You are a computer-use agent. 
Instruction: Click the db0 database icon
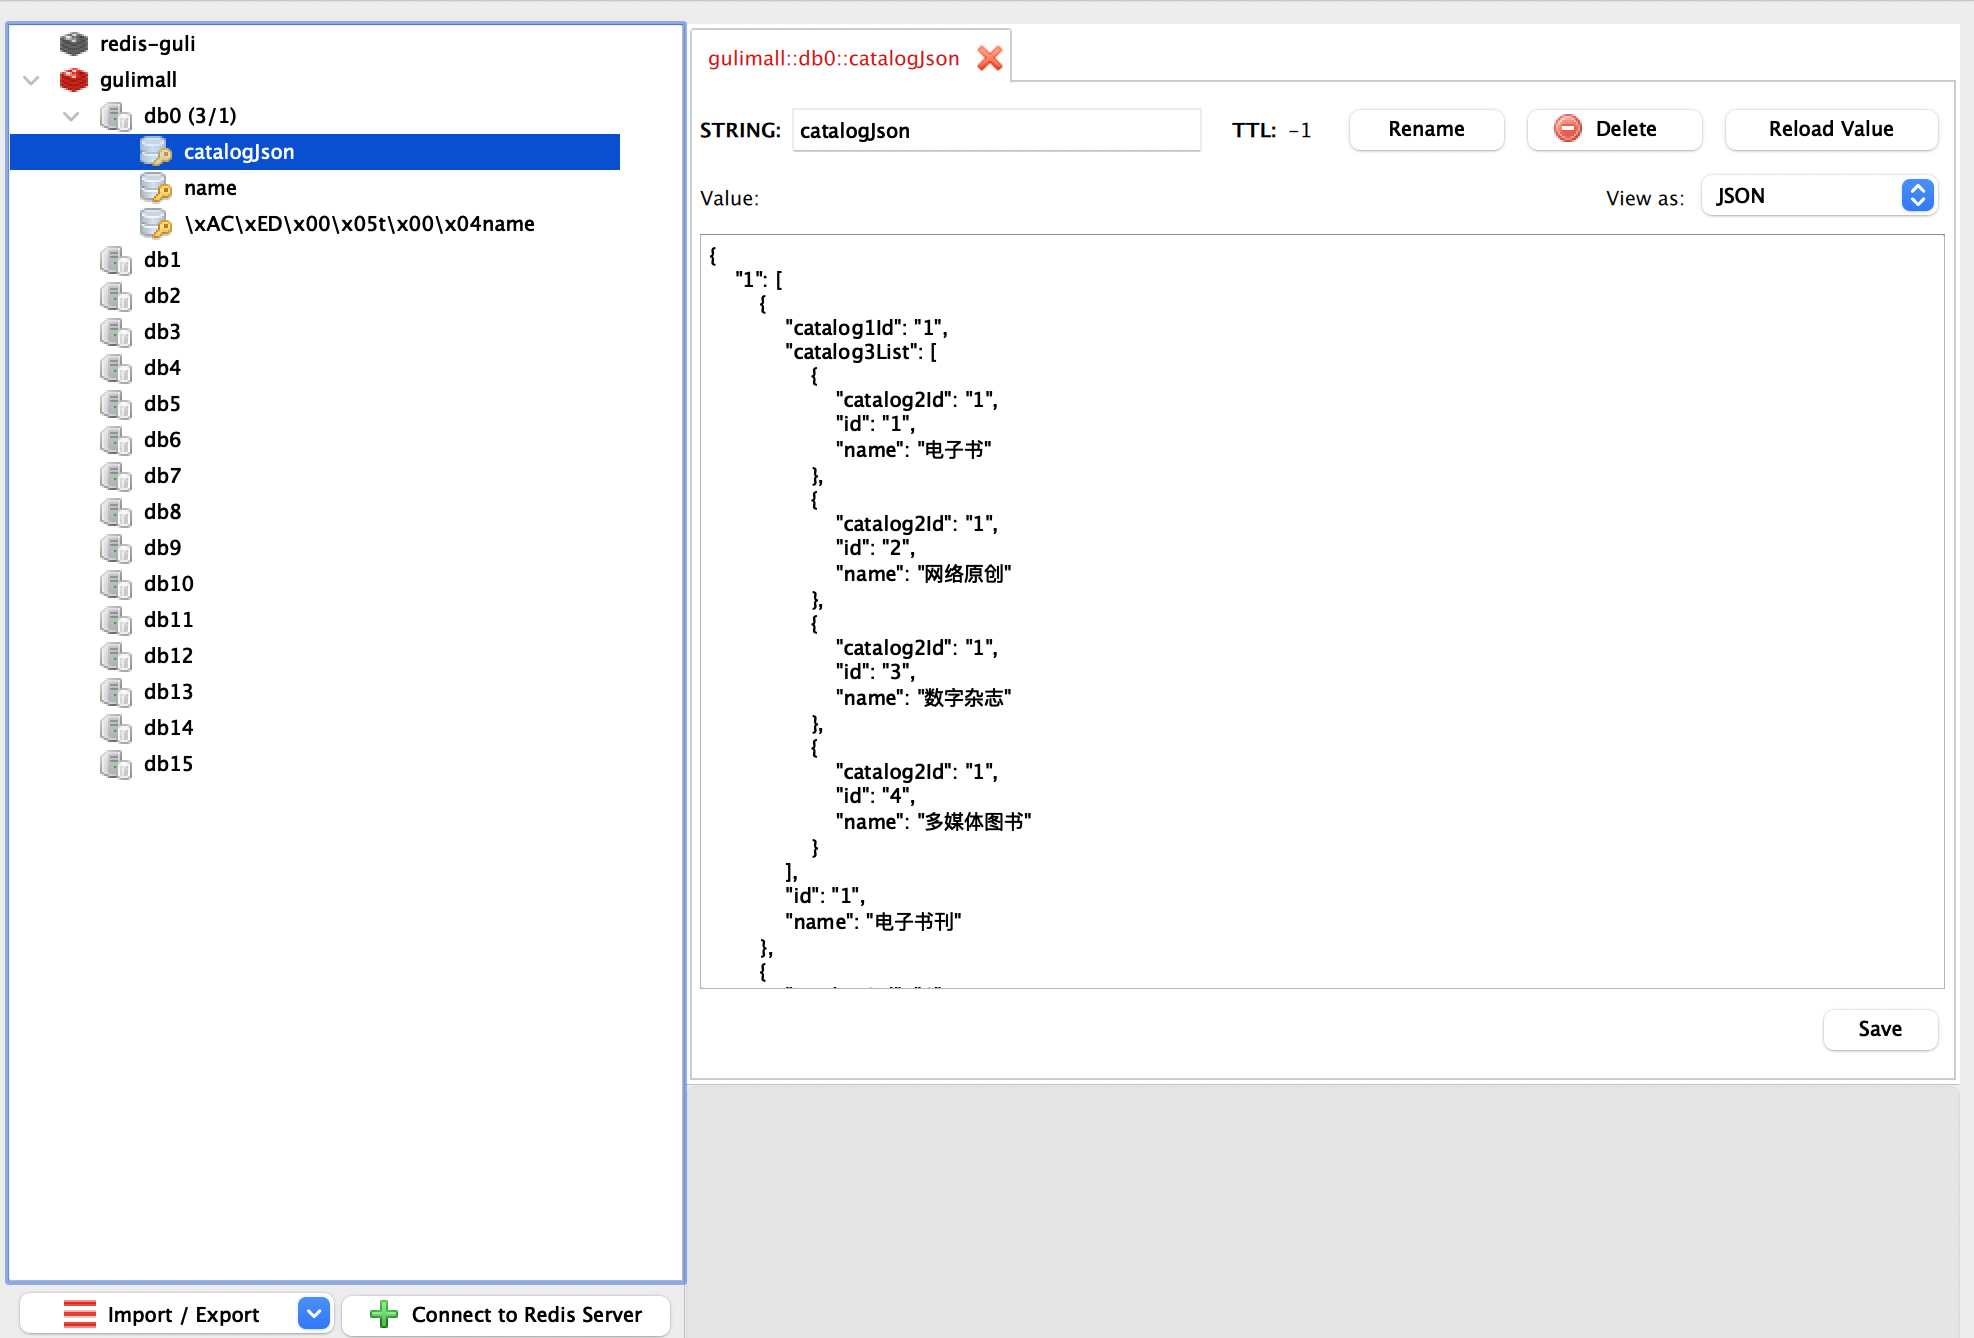(116, 116)
